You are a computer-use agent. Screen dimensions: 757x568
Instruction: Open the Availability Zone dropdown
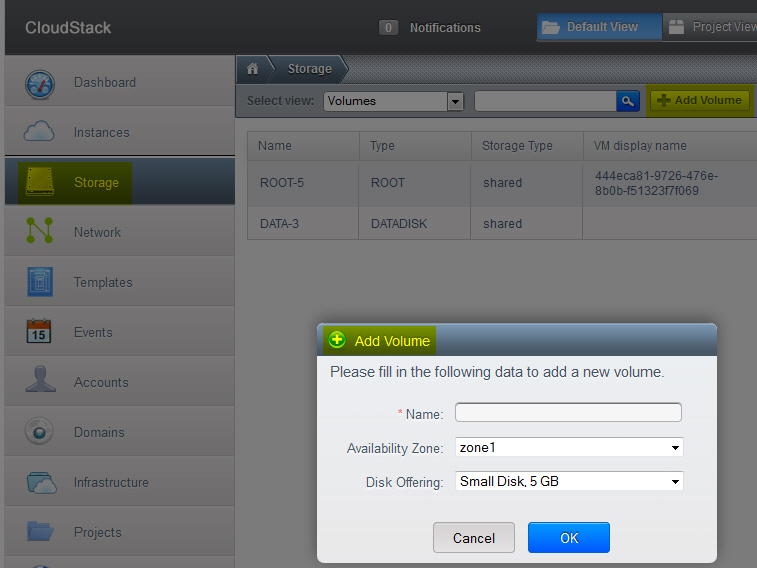pyautogui.click(x=568, y=448)
